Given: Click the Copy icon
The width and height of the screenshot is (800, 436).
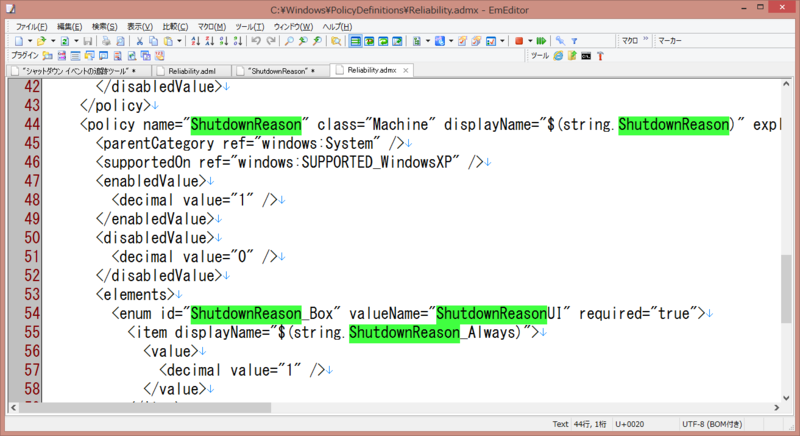Looking at the screenshot, I should pyautogui.click(x=153, y=41).
